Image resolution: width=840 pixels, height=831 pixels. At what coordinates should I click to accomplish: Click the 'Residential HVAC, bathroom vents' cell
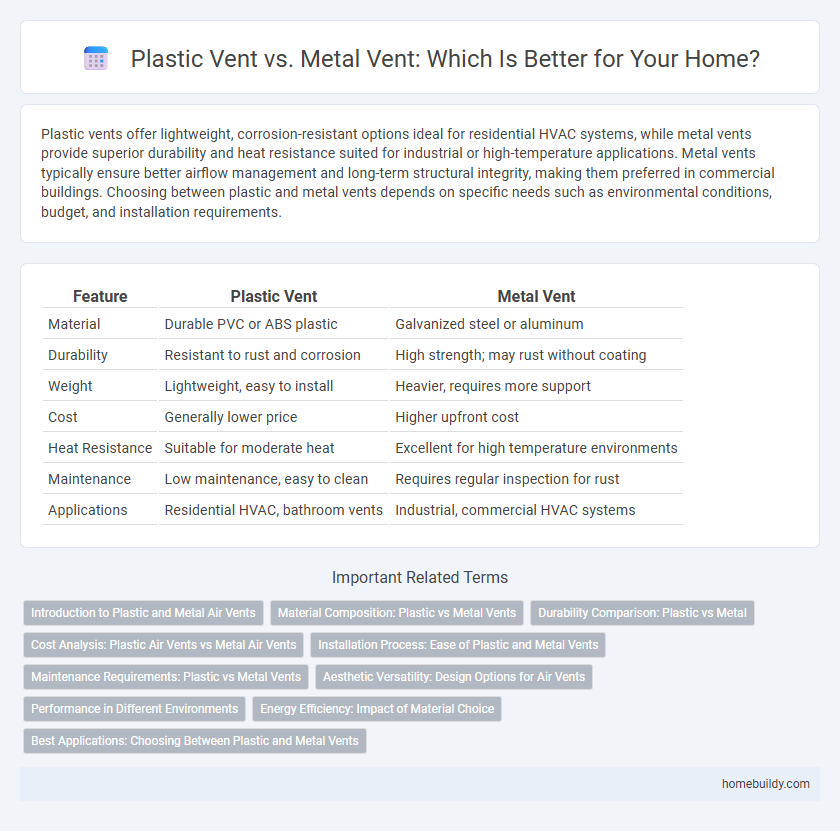pyautogui.click(x=273, y=510)
